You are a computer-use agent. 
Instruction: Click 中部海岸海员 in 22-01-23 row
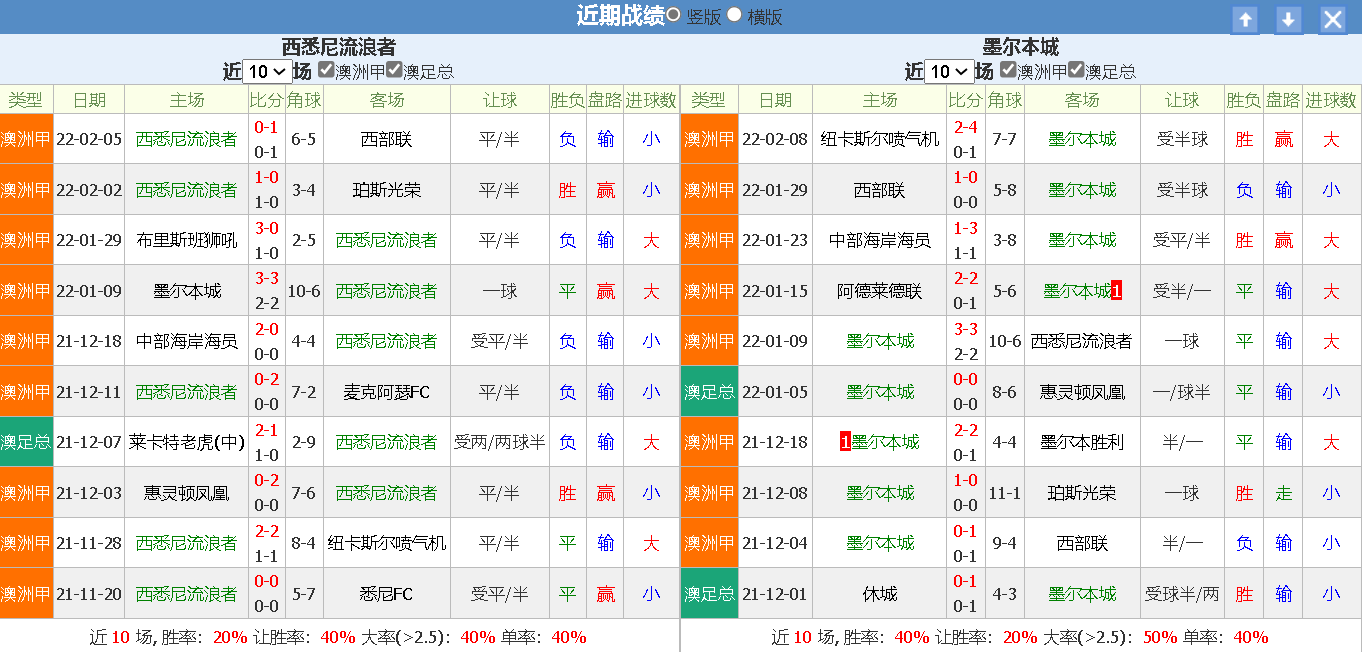click(x=880, y=240)
